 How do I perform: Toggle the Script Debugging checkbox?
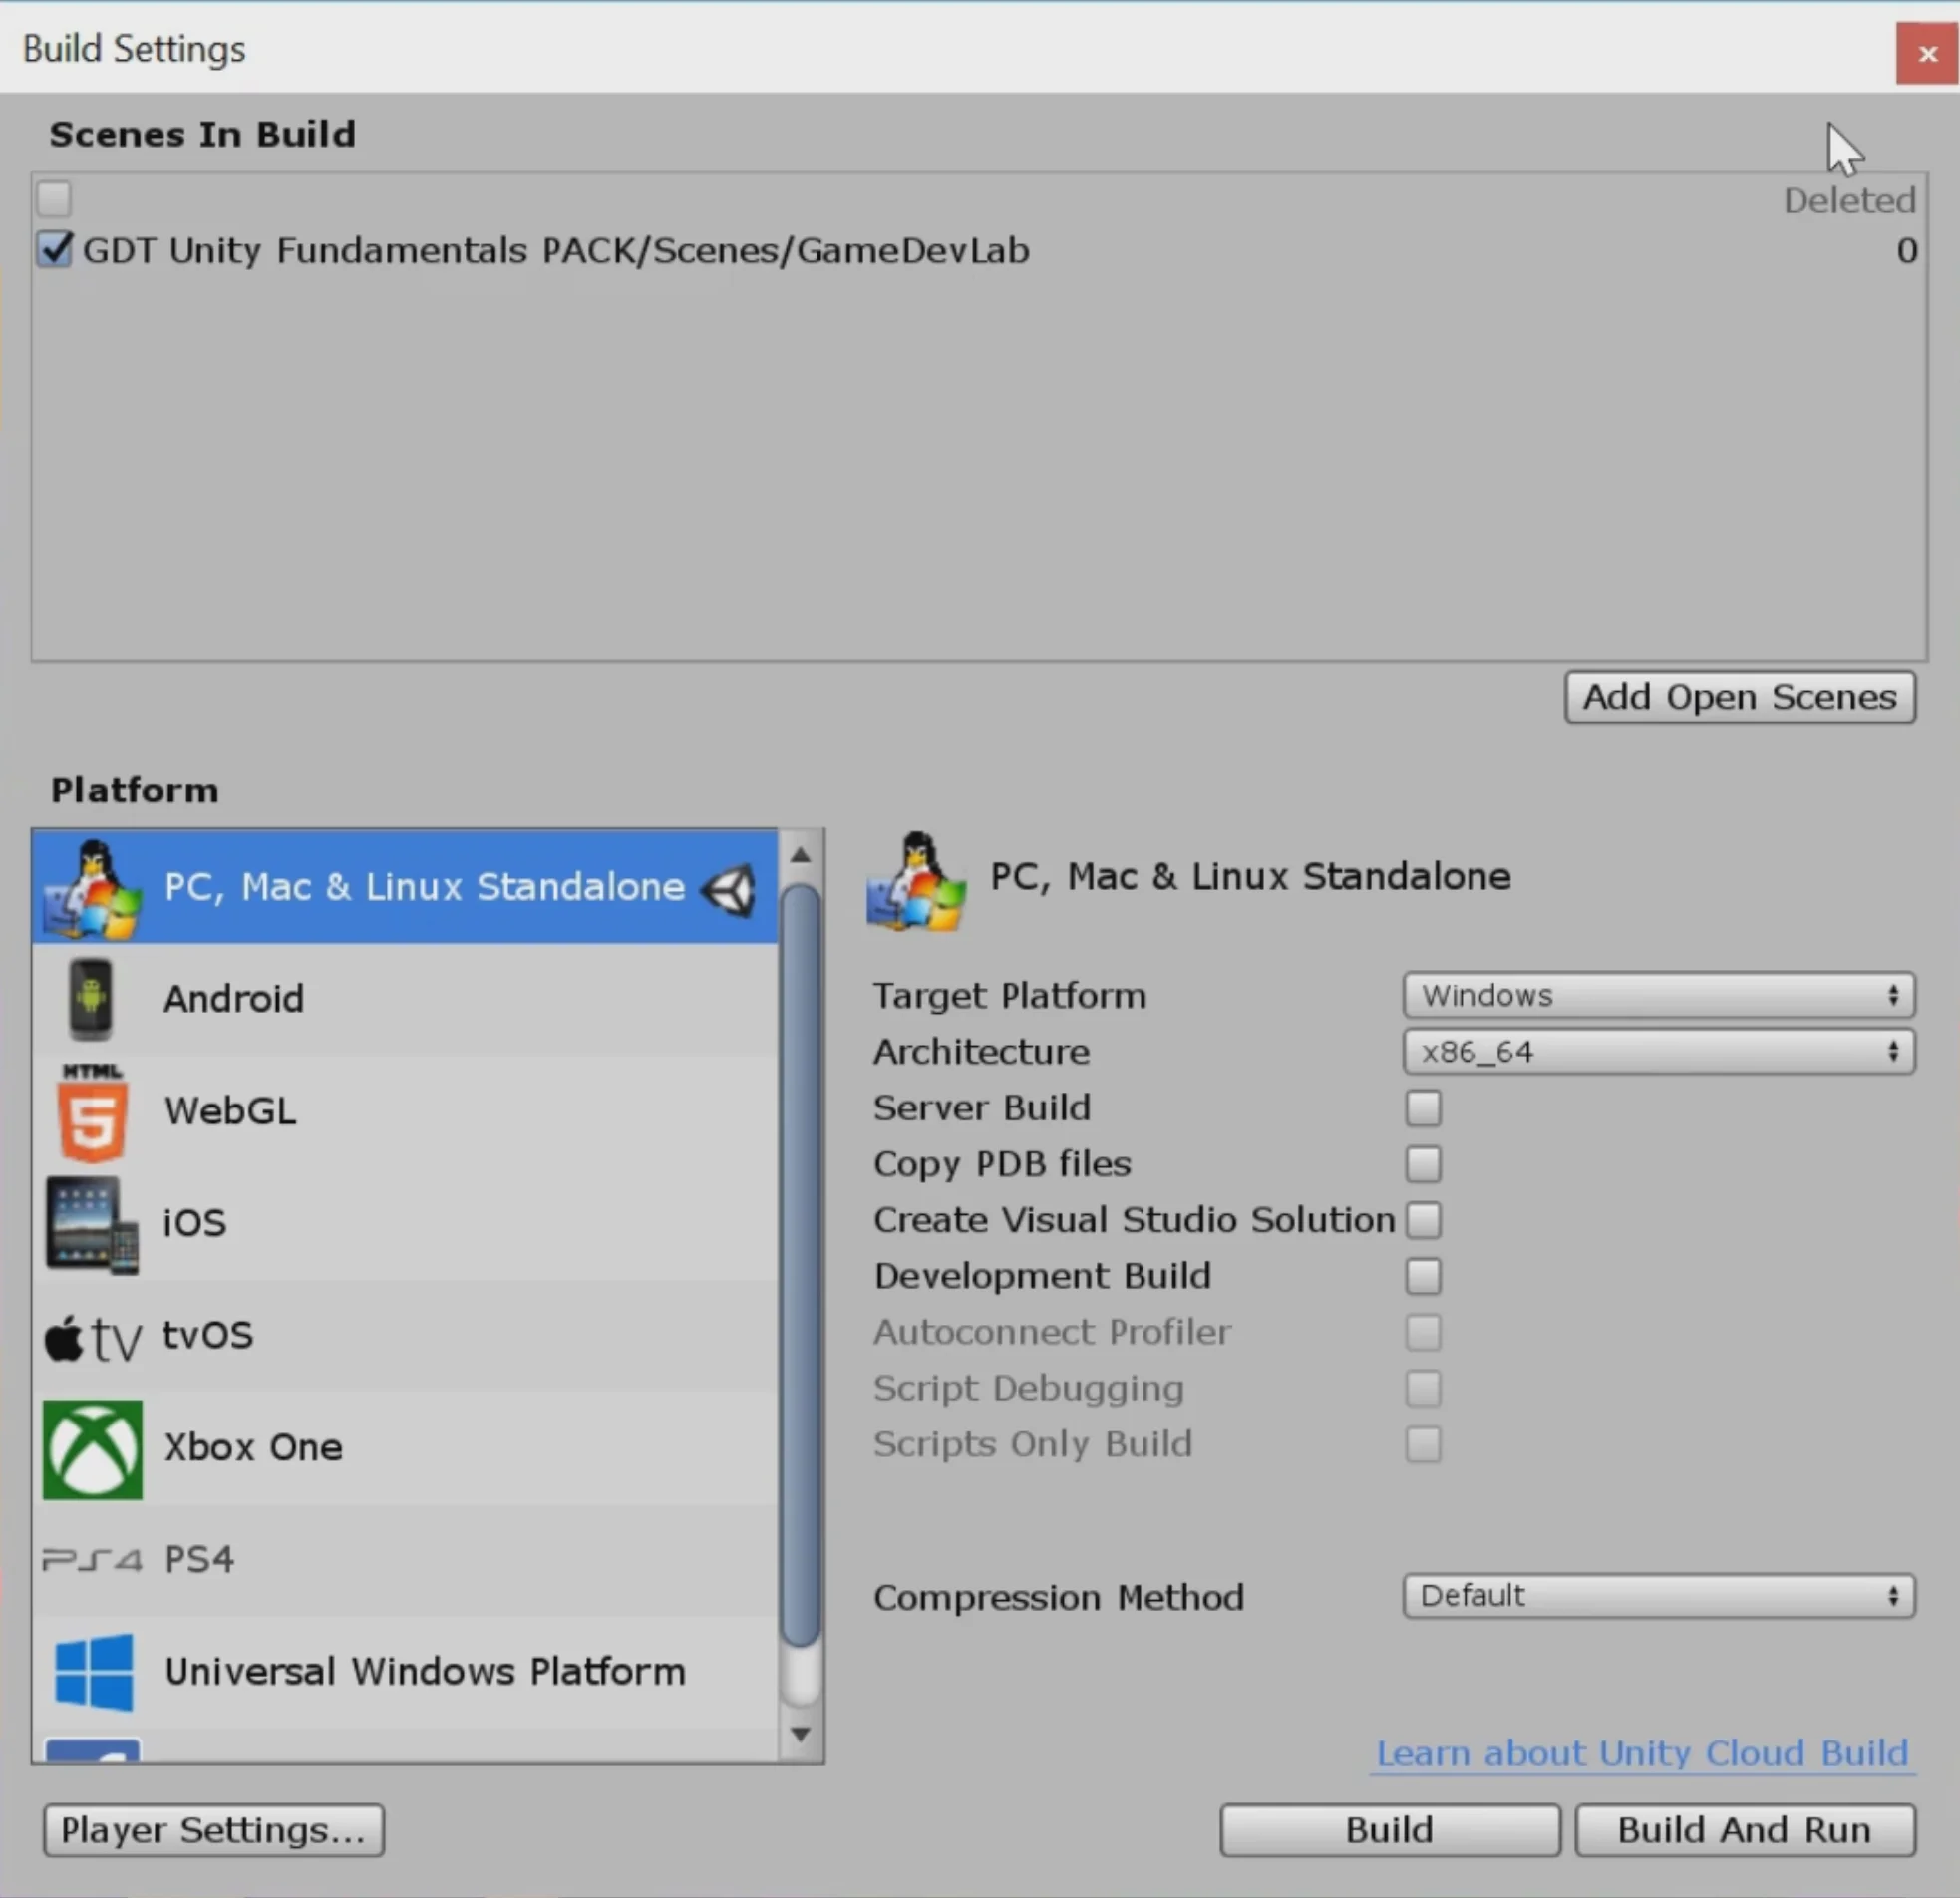tap(1423, 1388)
